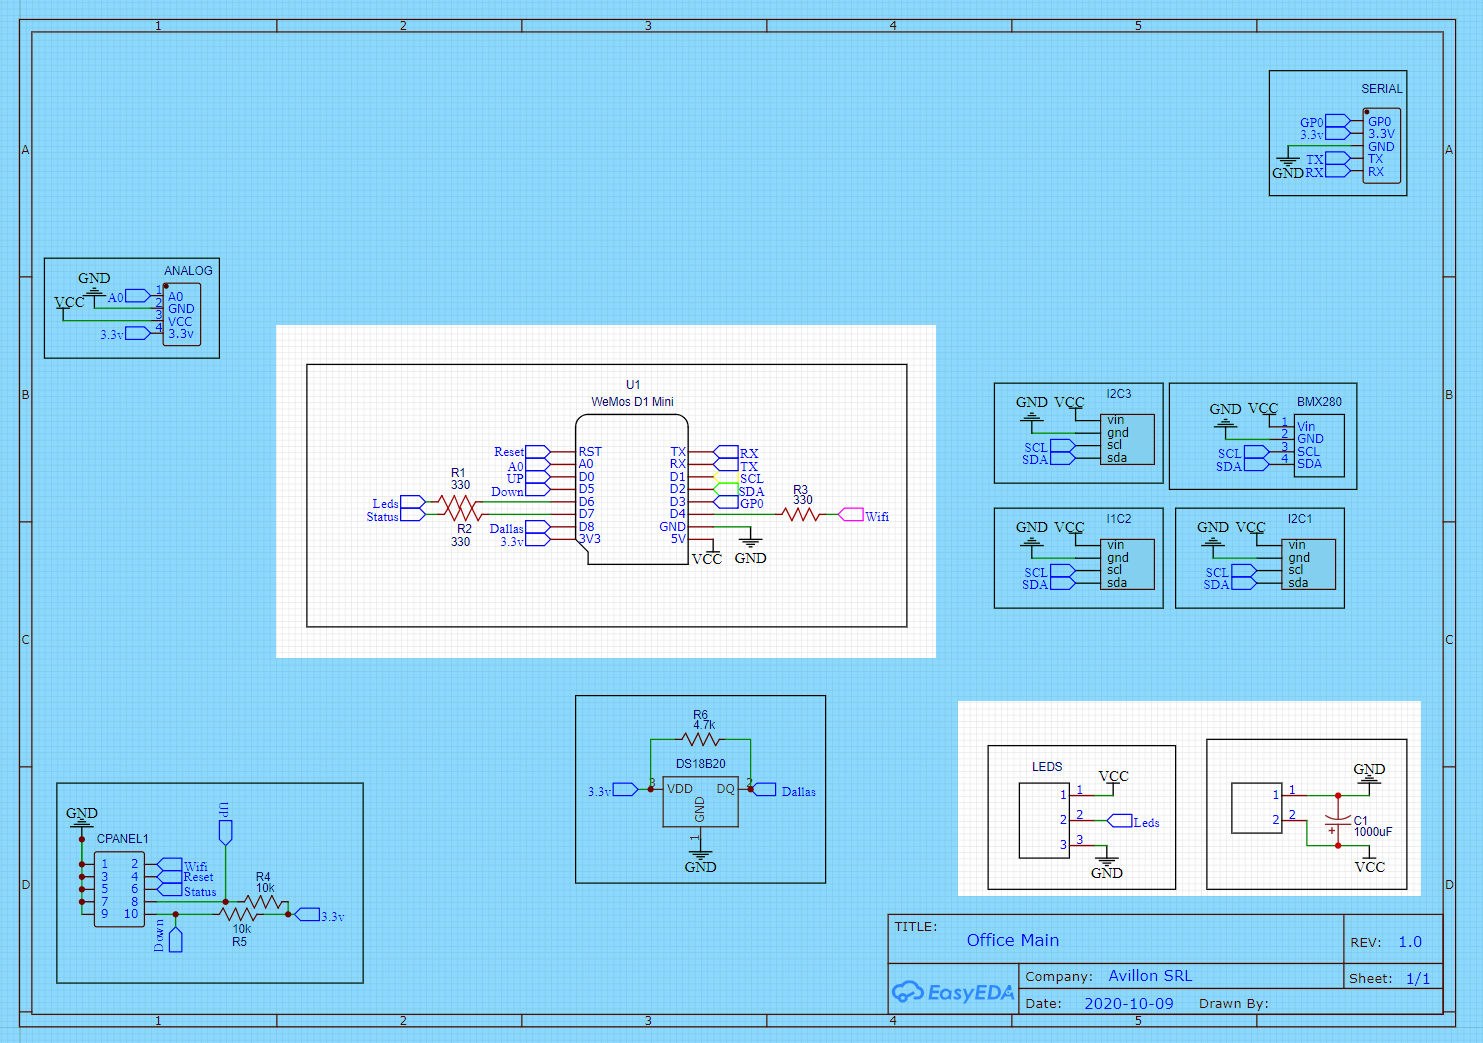Screen dimensions: 1483x1043
Task: Select the DS18B20 sensor component
Action: [x=700, y=802]
